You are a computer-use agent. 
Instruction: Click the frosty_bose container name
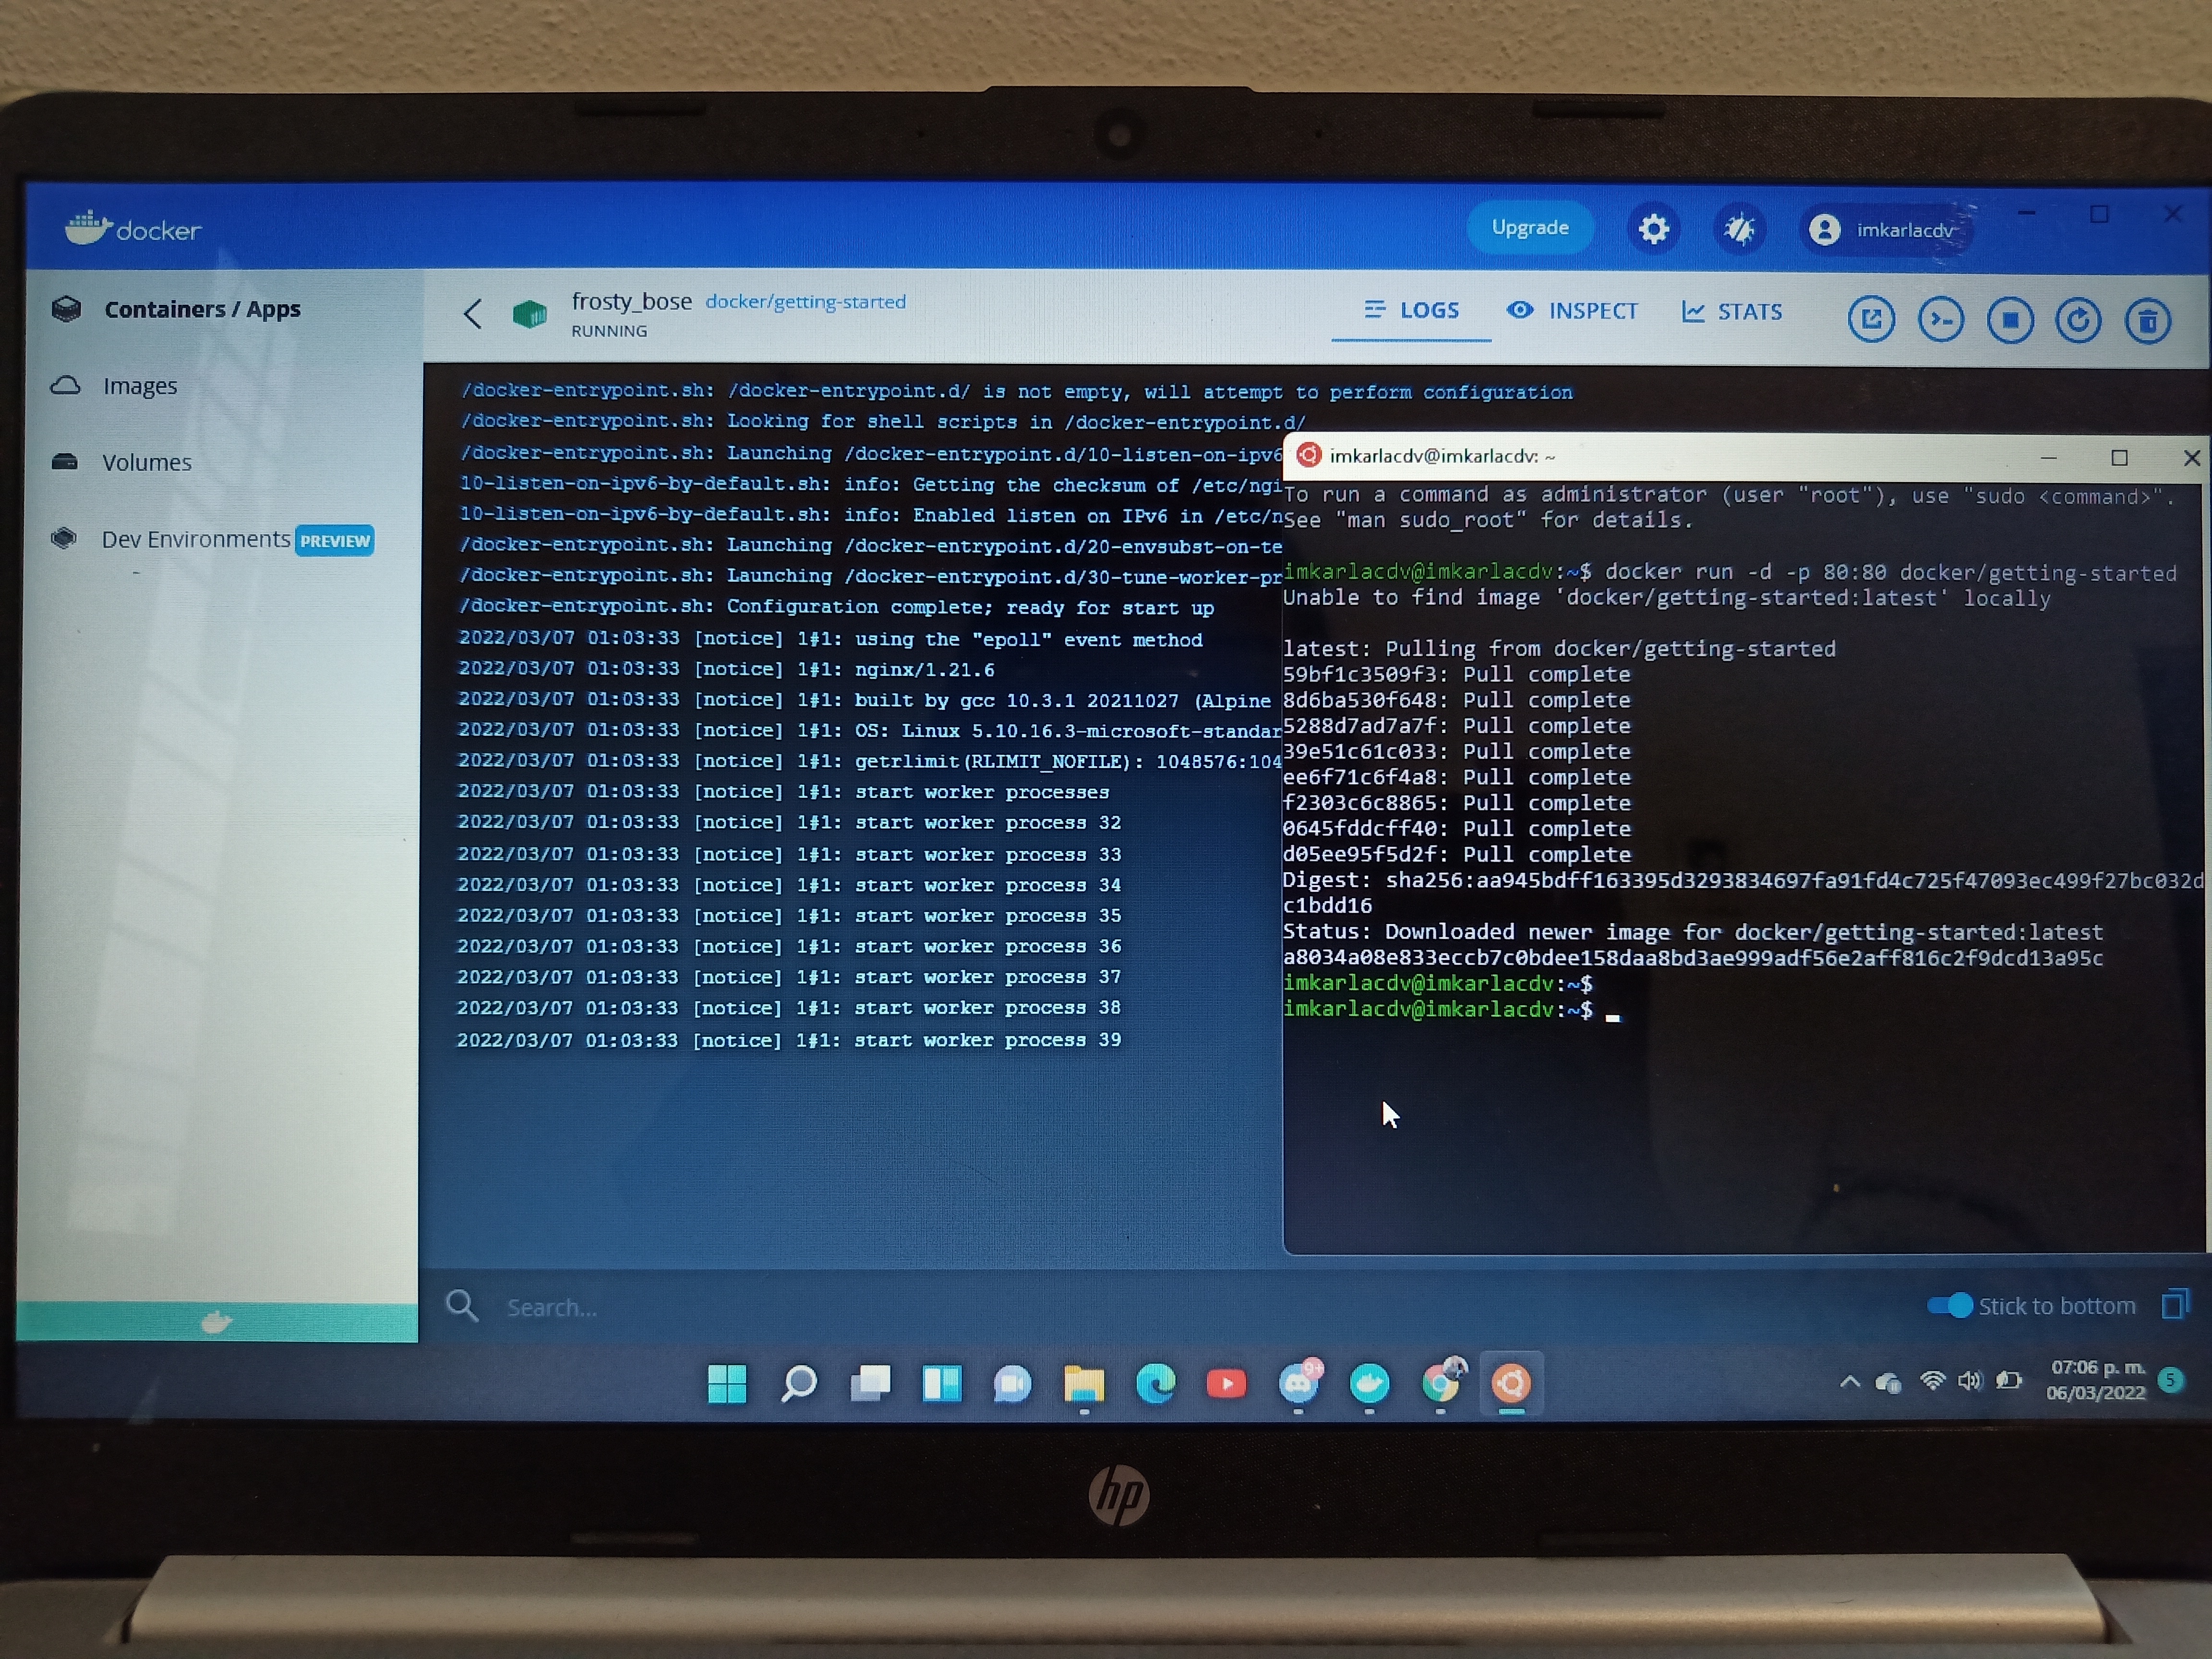[x=632, y=301]
